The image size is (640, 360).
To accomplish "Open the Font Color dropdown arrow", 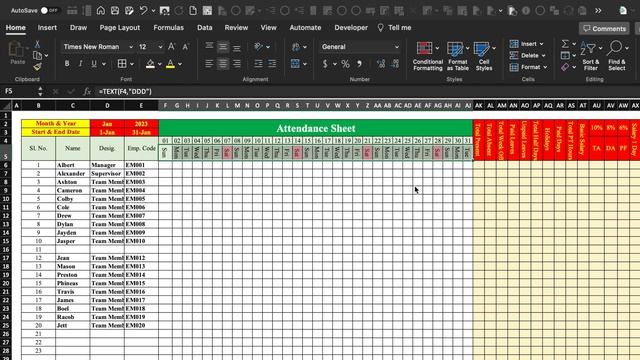I will 180,64.
